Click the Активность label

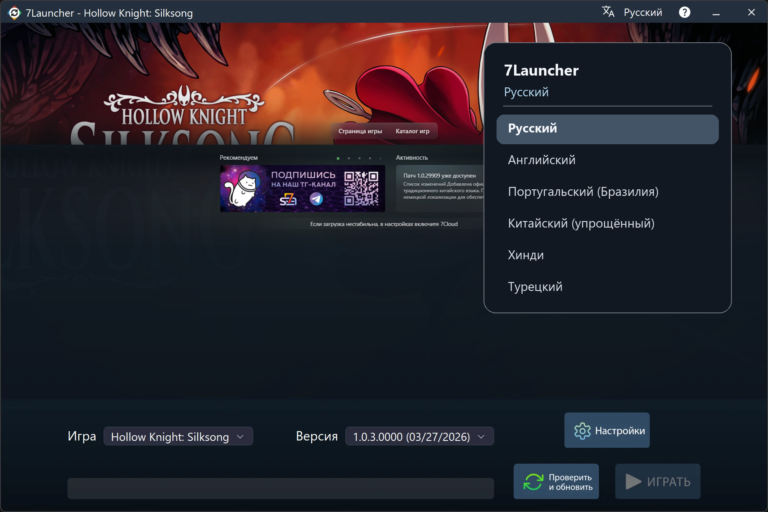(412, 158)
